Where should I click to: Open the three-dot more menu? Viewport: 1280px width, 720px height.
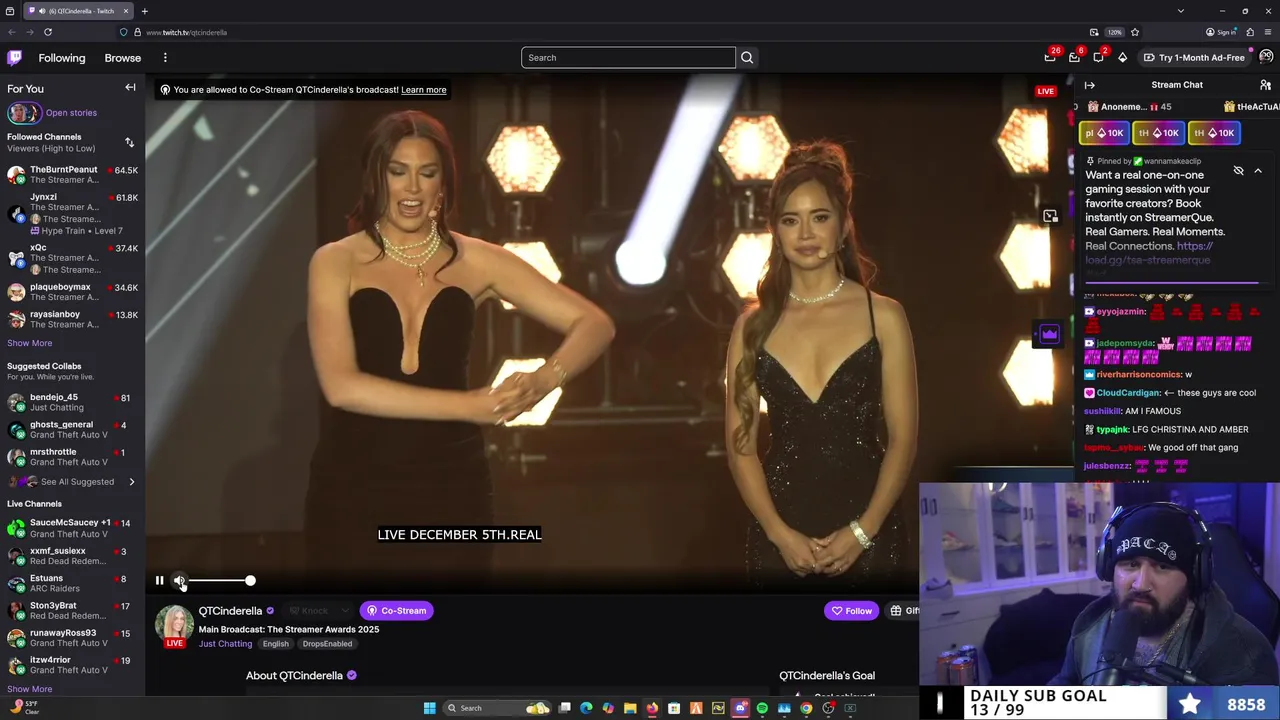coord(165,58)
